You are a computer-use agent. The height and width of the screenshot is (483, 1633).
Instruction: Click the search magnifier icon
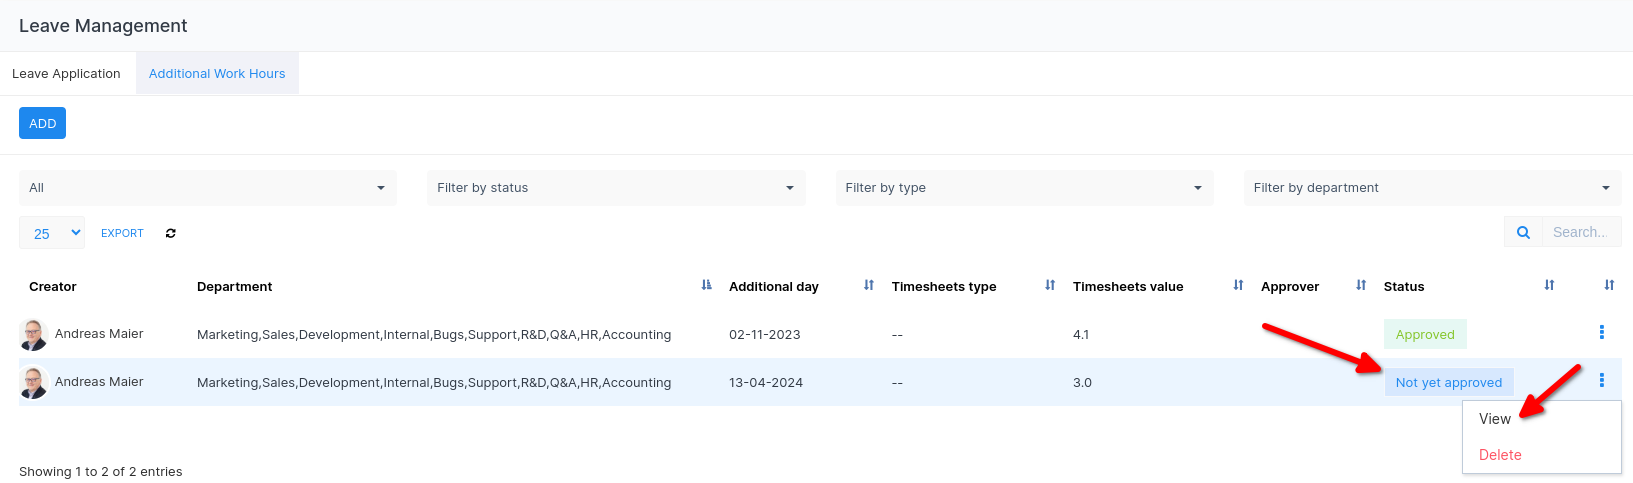point(1523,232)
